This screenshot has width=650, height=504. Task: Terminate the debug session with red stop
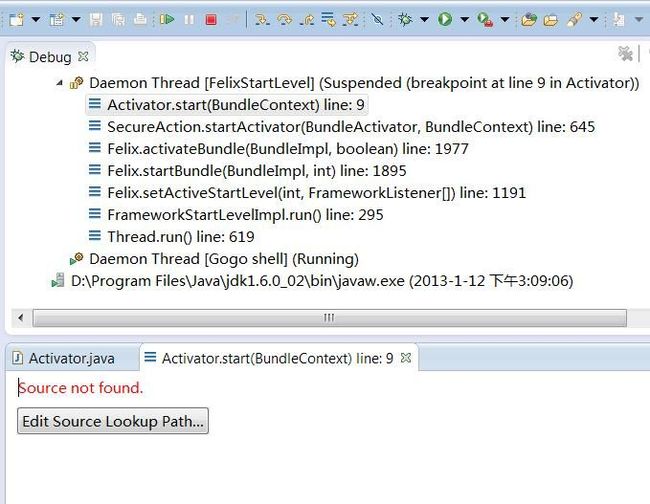pos(211,19)
